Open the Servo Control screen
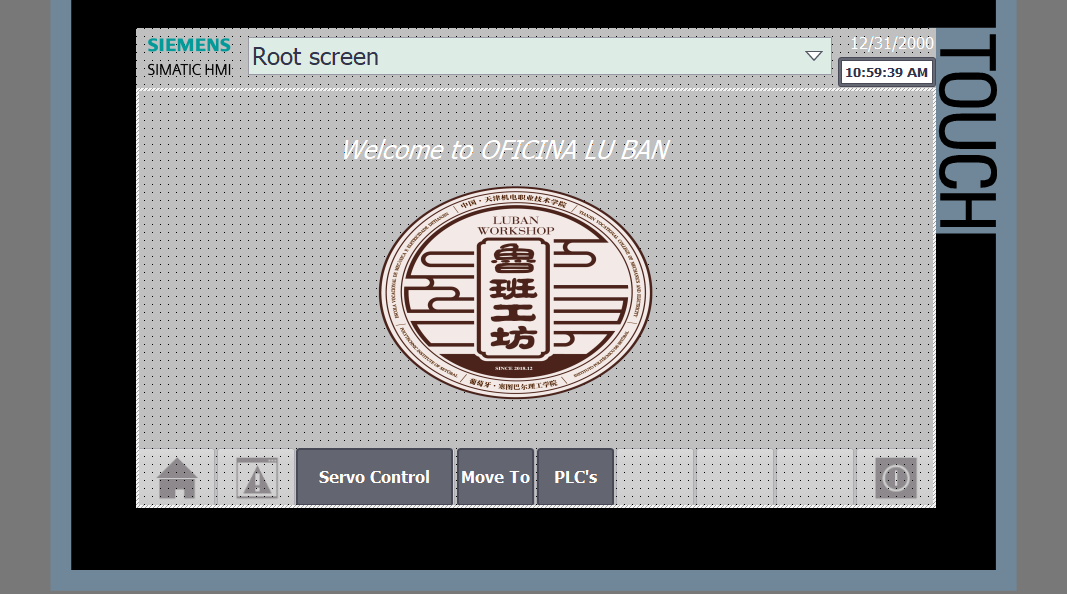The width and height of the screenshot is (1067, 594). click(x=374, y=477)
